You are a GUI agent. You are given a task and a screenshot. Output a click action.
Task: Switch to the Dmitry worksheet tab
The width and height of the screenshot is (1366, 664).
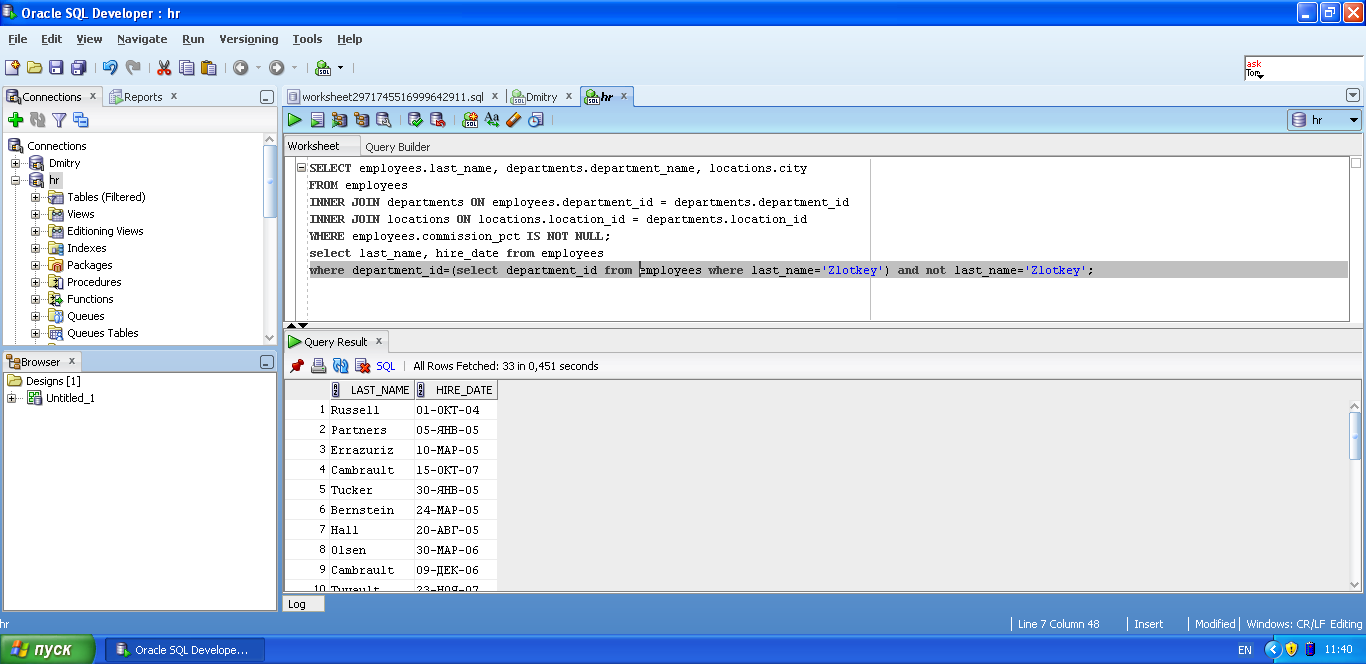542,97
